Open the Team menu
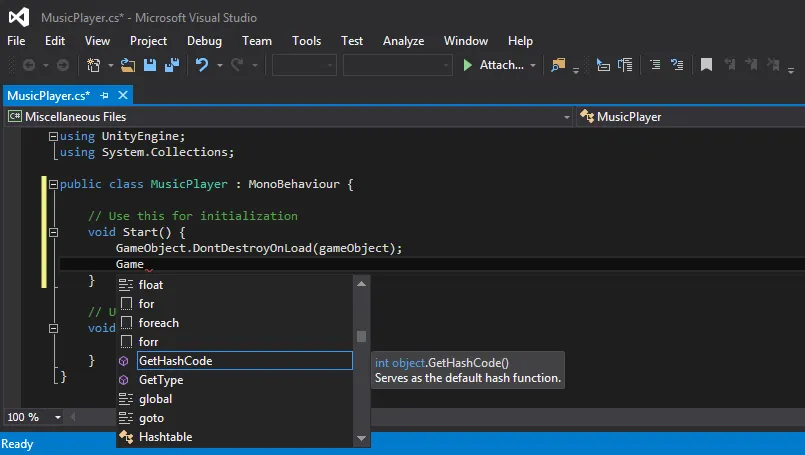The width and height of the screenshot is (805, 455). pyautogui.click(x=257, y=41)
